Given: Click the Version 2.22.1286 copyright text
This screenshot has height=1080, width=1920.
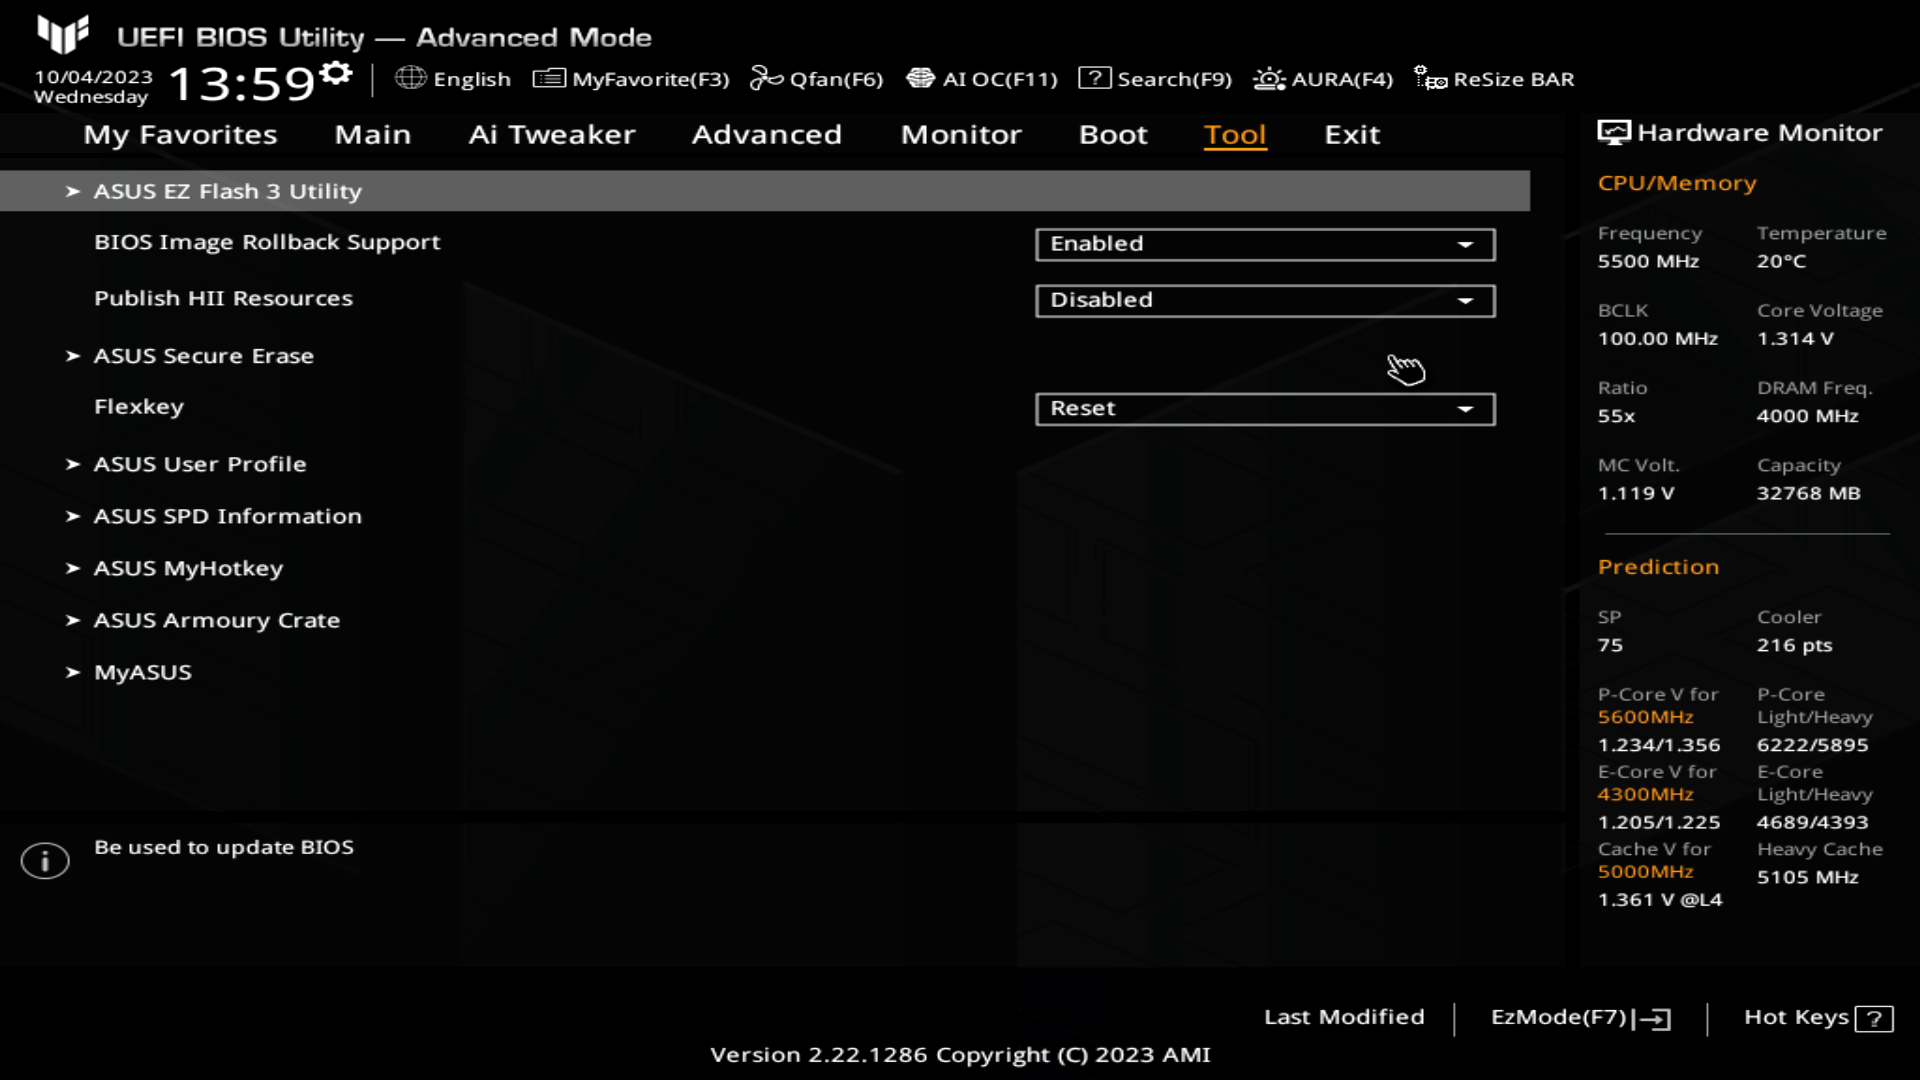Looking at the screenshot, I should coord(960,1055).
